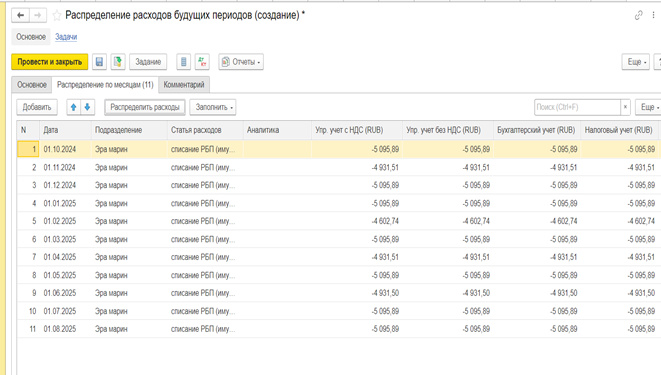Click Подразделение column header

(x=129, y=130)
